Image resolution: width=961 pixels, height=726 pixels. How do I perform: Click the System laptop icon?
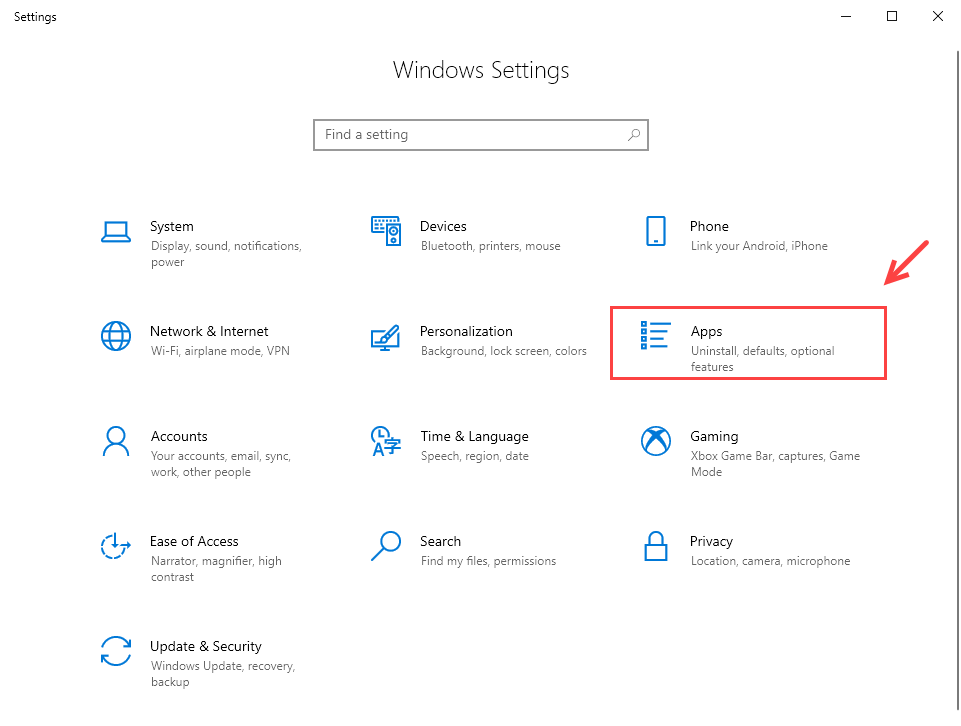[x=116, y=232]
